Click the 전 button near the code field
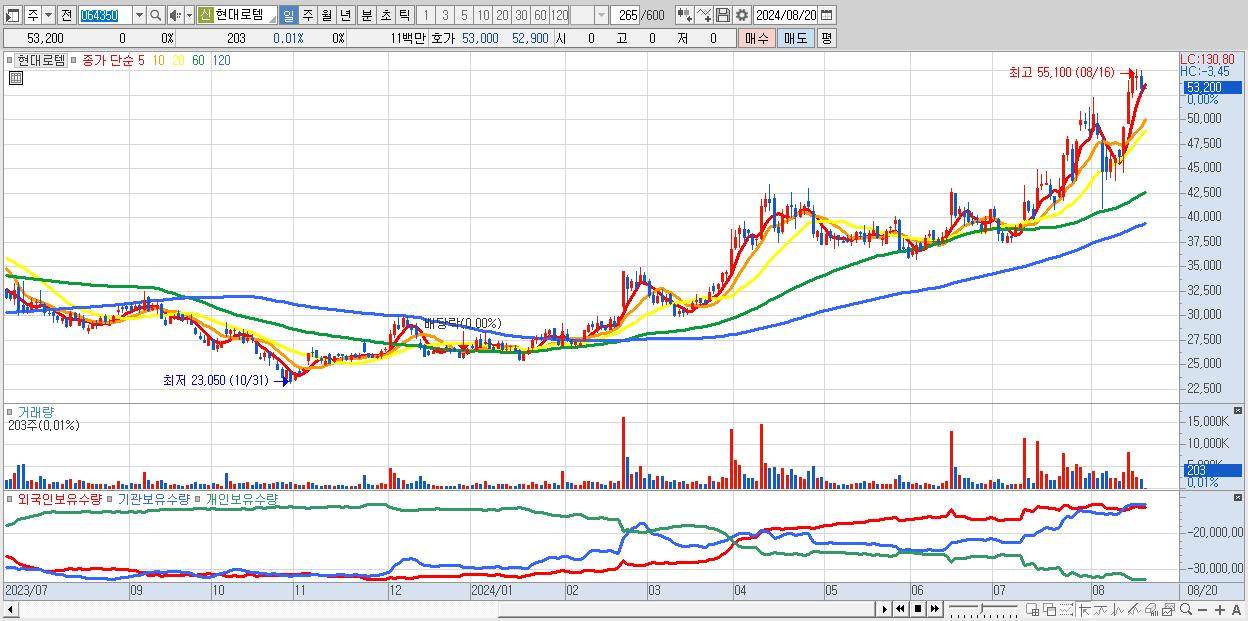The image size is (1248, 621). (x=66, y=15)
